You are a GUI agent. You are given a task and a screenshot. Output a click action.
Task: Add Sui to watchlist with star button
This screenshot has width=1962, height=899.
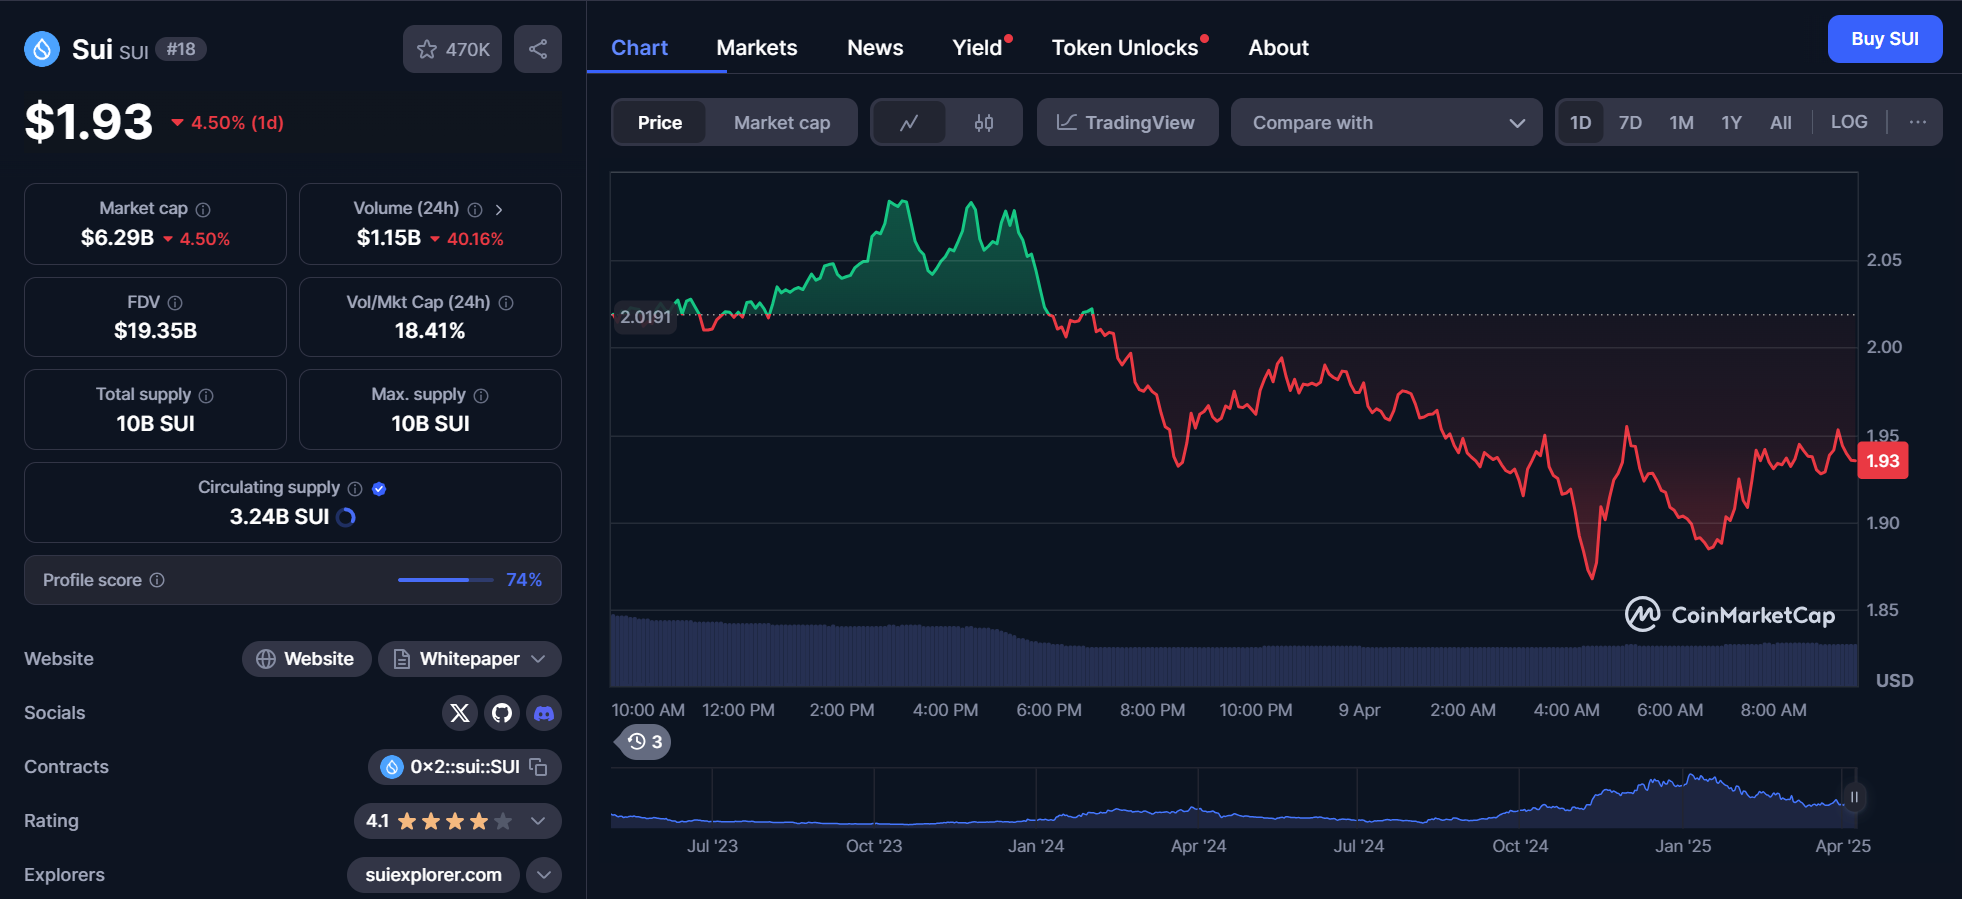(x=452, y=49)
